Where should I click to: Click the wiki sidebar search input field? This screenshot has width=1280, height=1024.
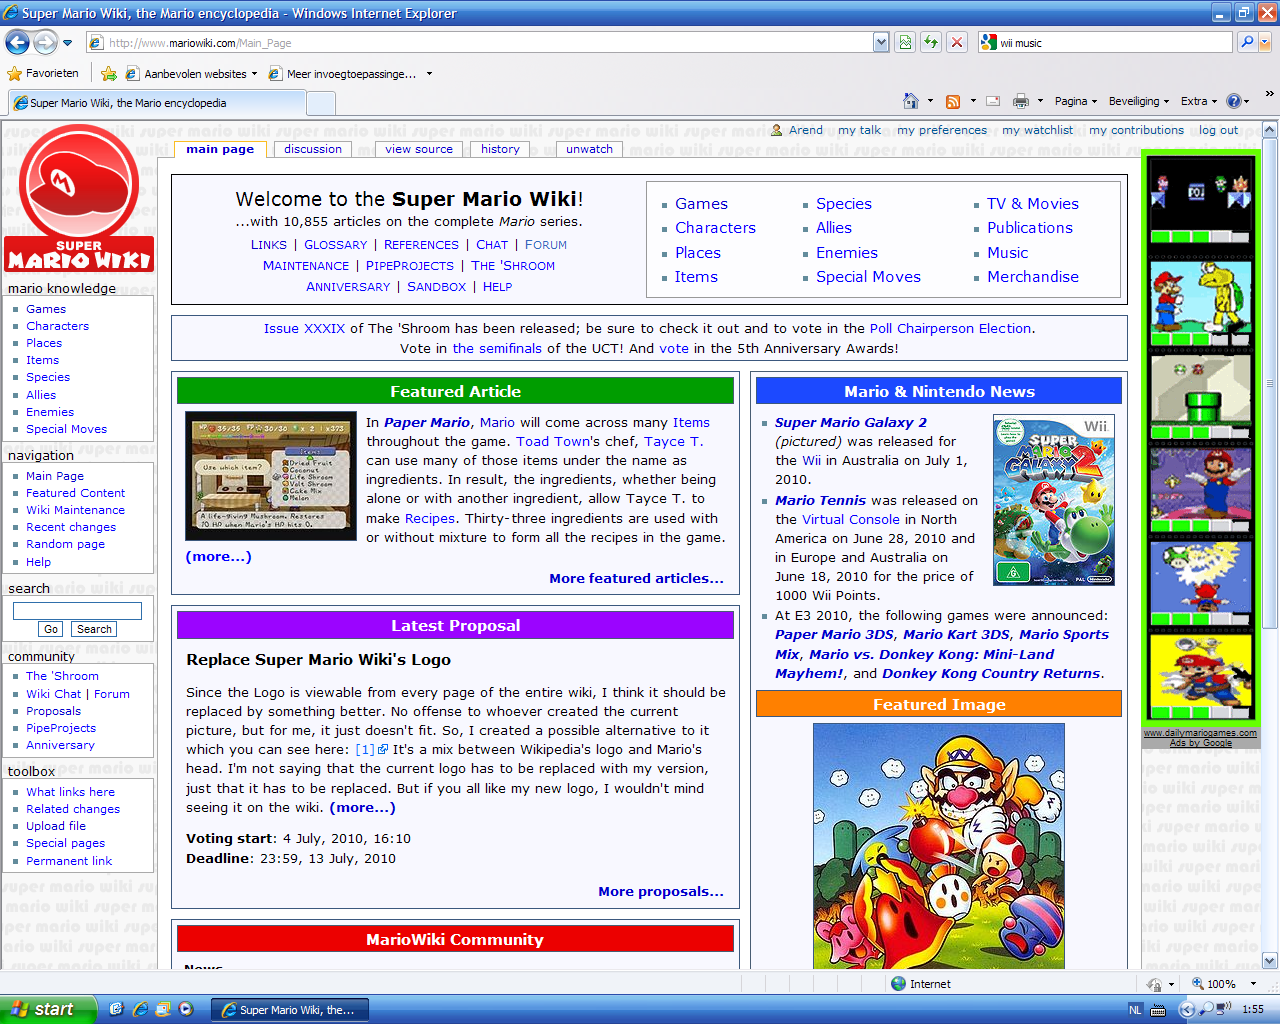pos(77,611)
